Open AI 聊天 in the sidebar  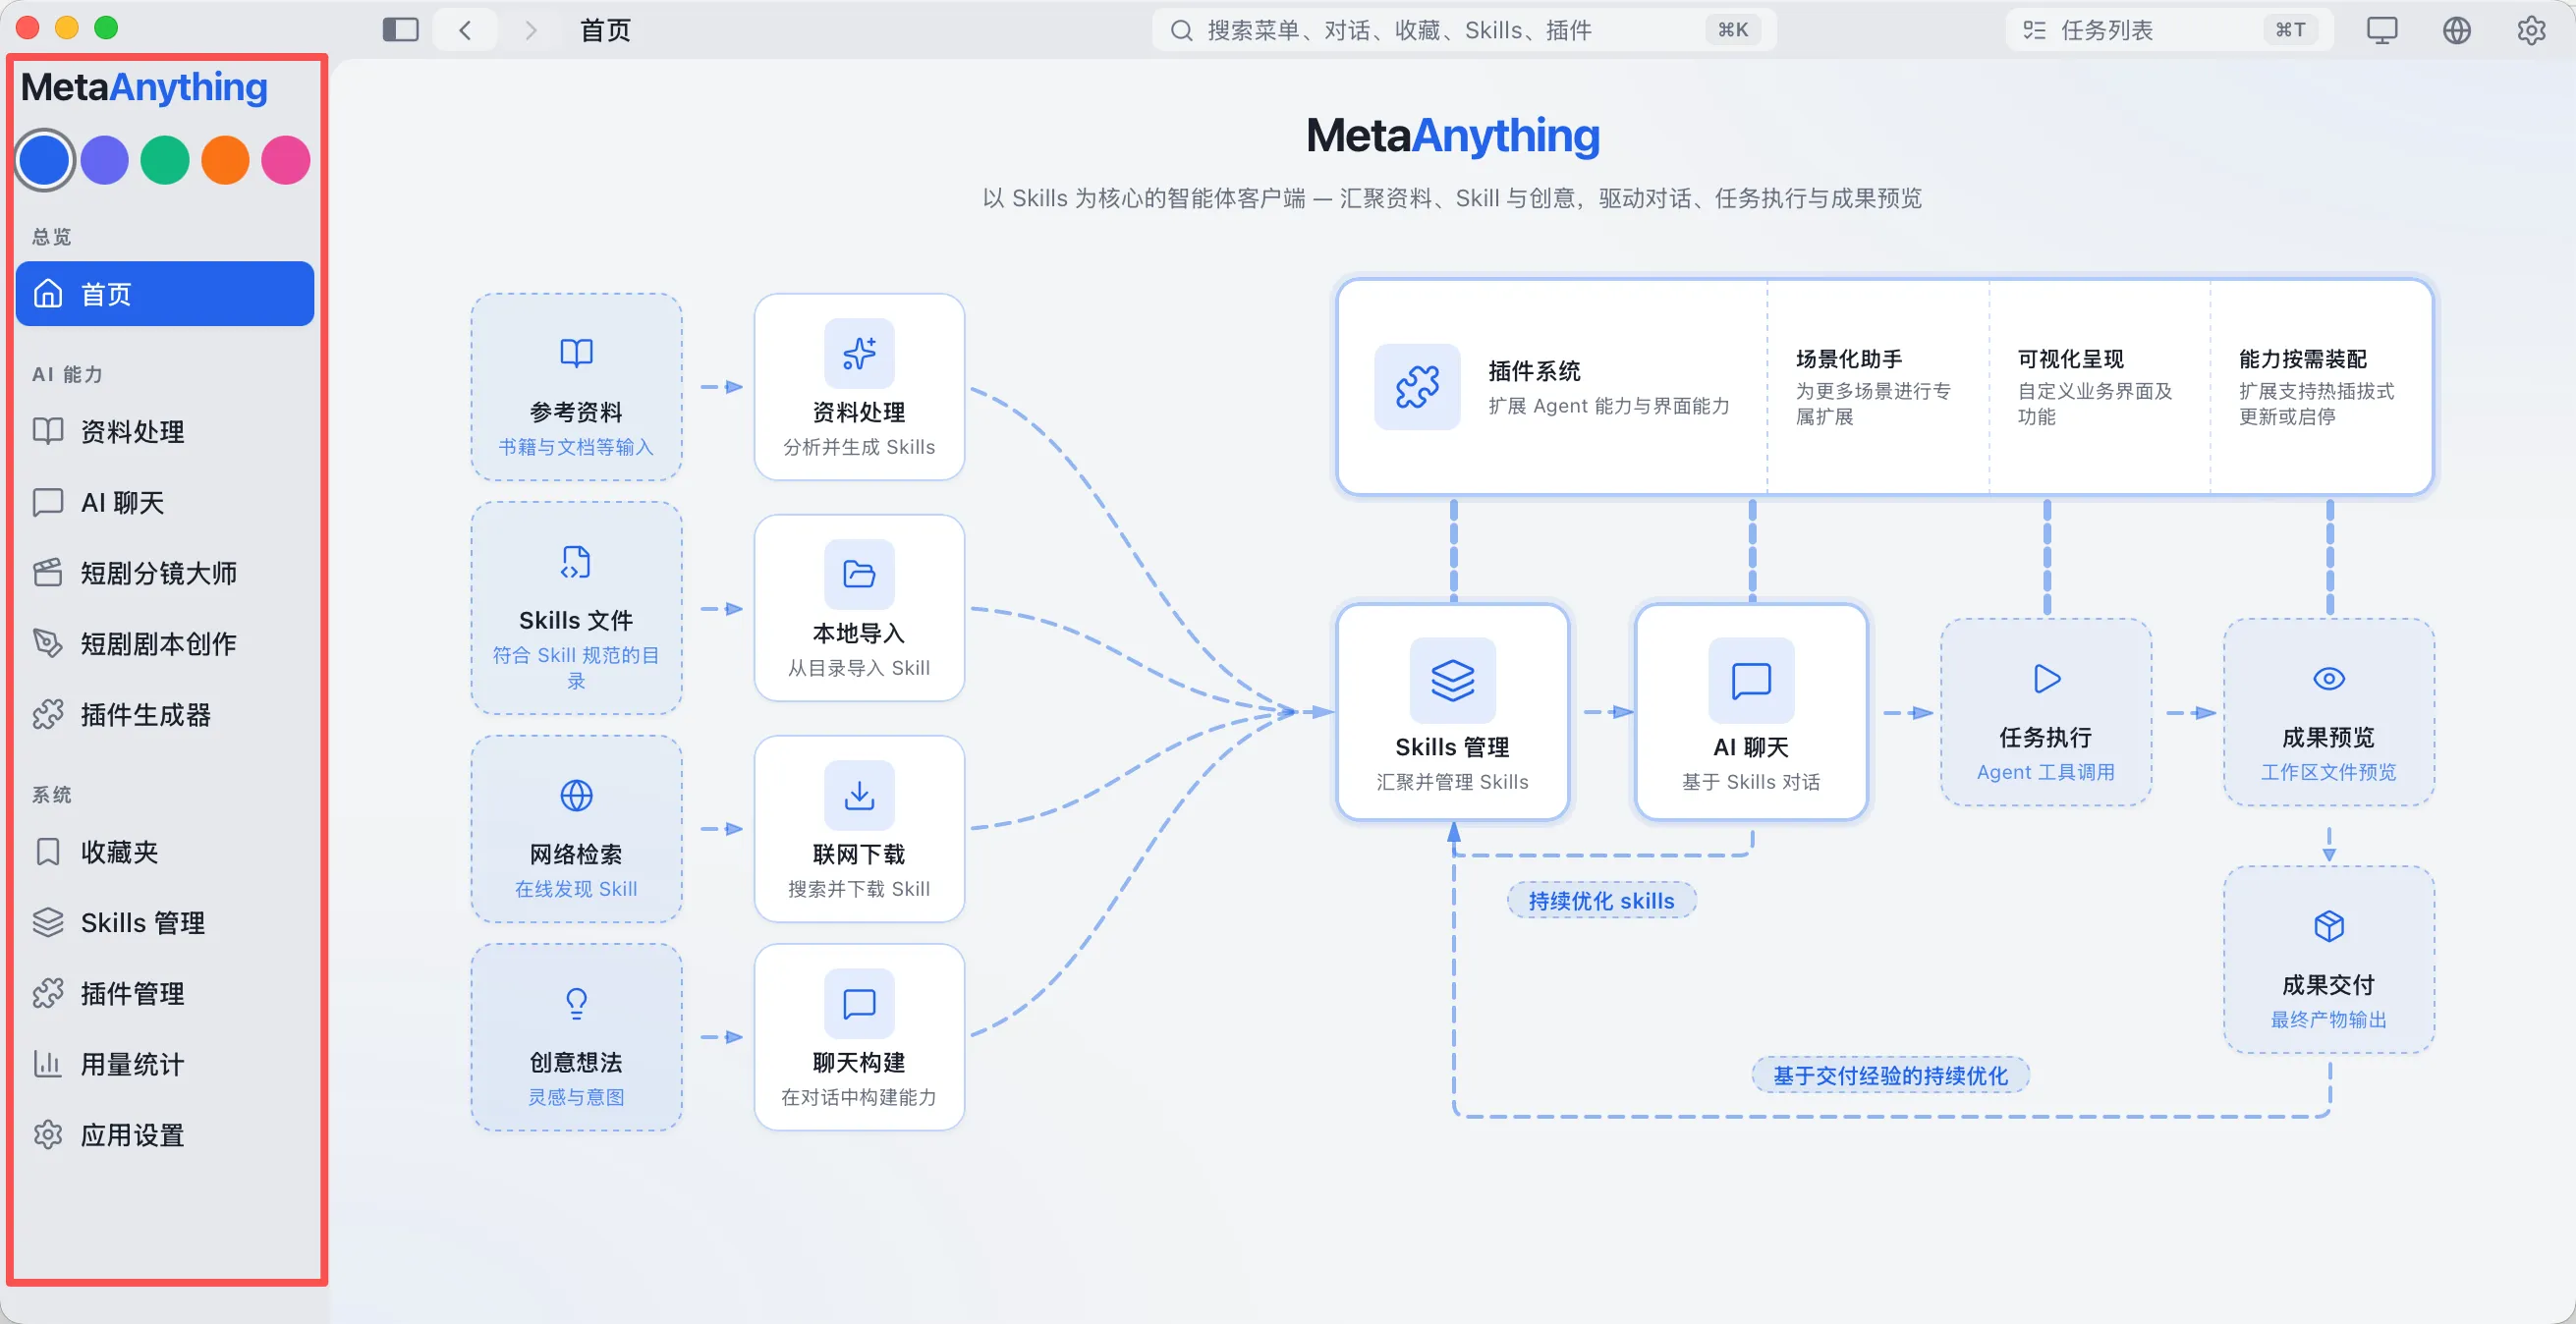coord(165,502)
